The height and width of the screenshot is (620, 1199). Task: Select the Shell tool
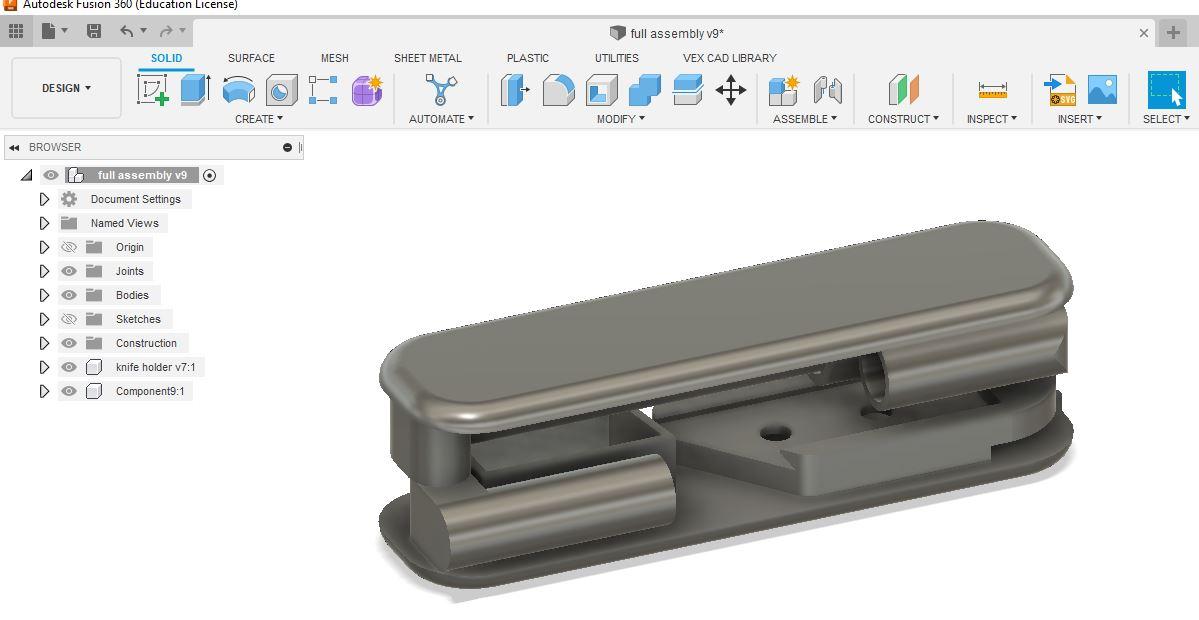602,89
